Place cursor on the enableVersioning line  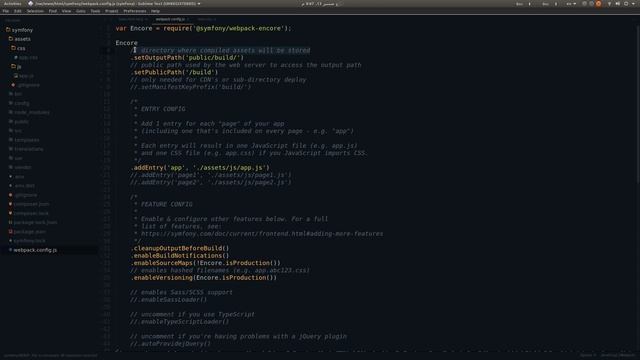pyautogui.click(x=204, y=278)
